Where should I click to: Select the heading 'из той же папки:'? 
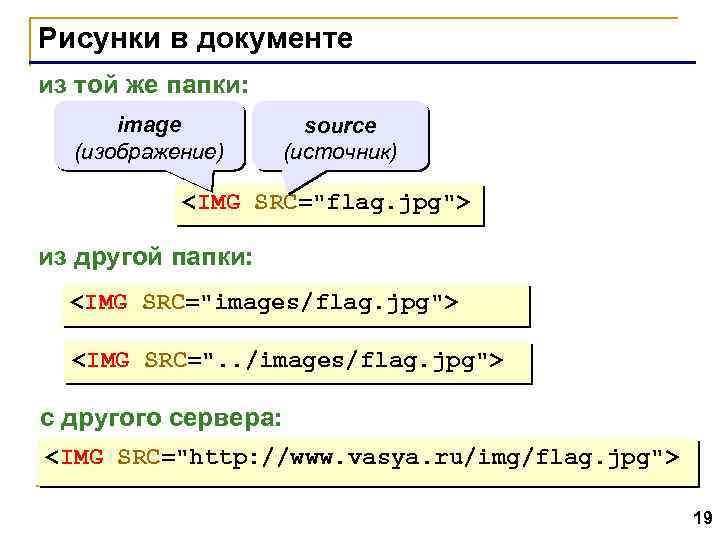click(143, 85)
